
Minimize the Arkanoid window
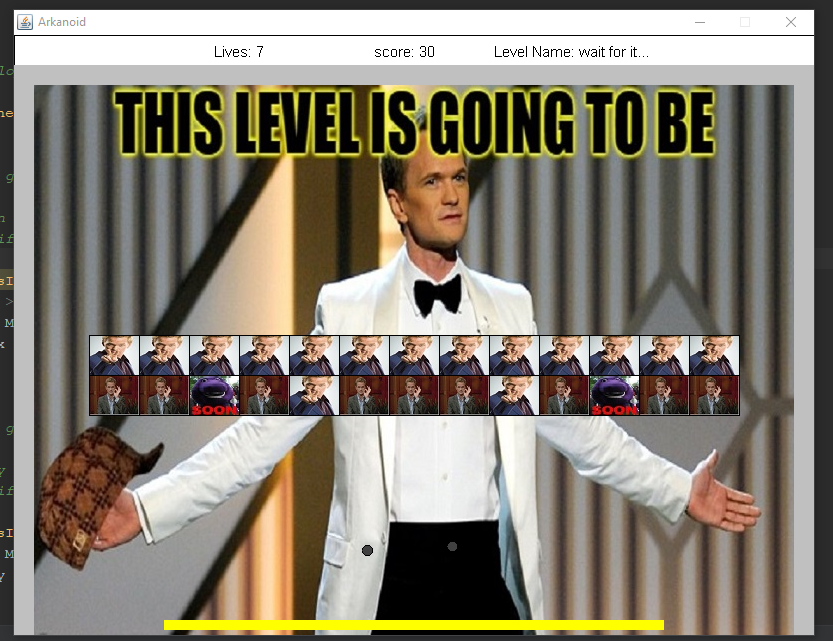click(700, 22)
